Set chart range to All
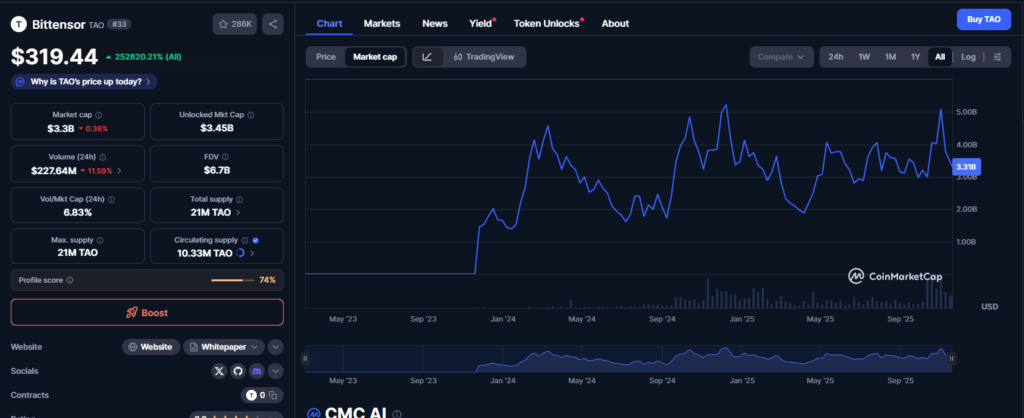 pos(940,57)
